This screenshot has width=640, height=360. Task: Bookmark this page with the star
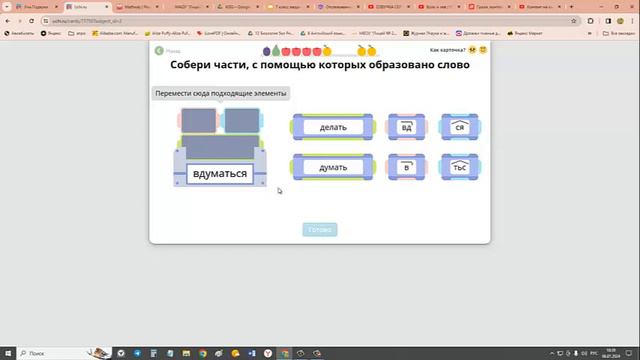(x=573, y=21)
